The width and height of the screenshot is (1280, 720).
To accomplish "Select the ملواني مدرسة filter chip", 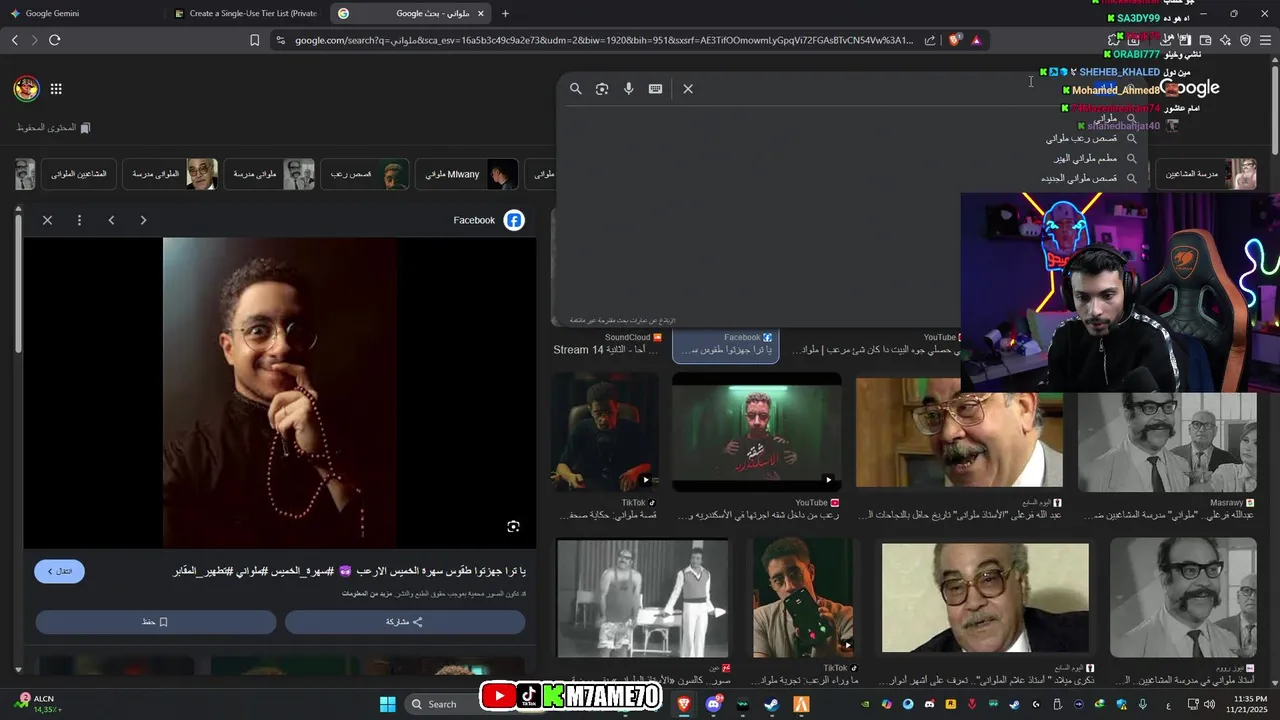I will [270, 174].
